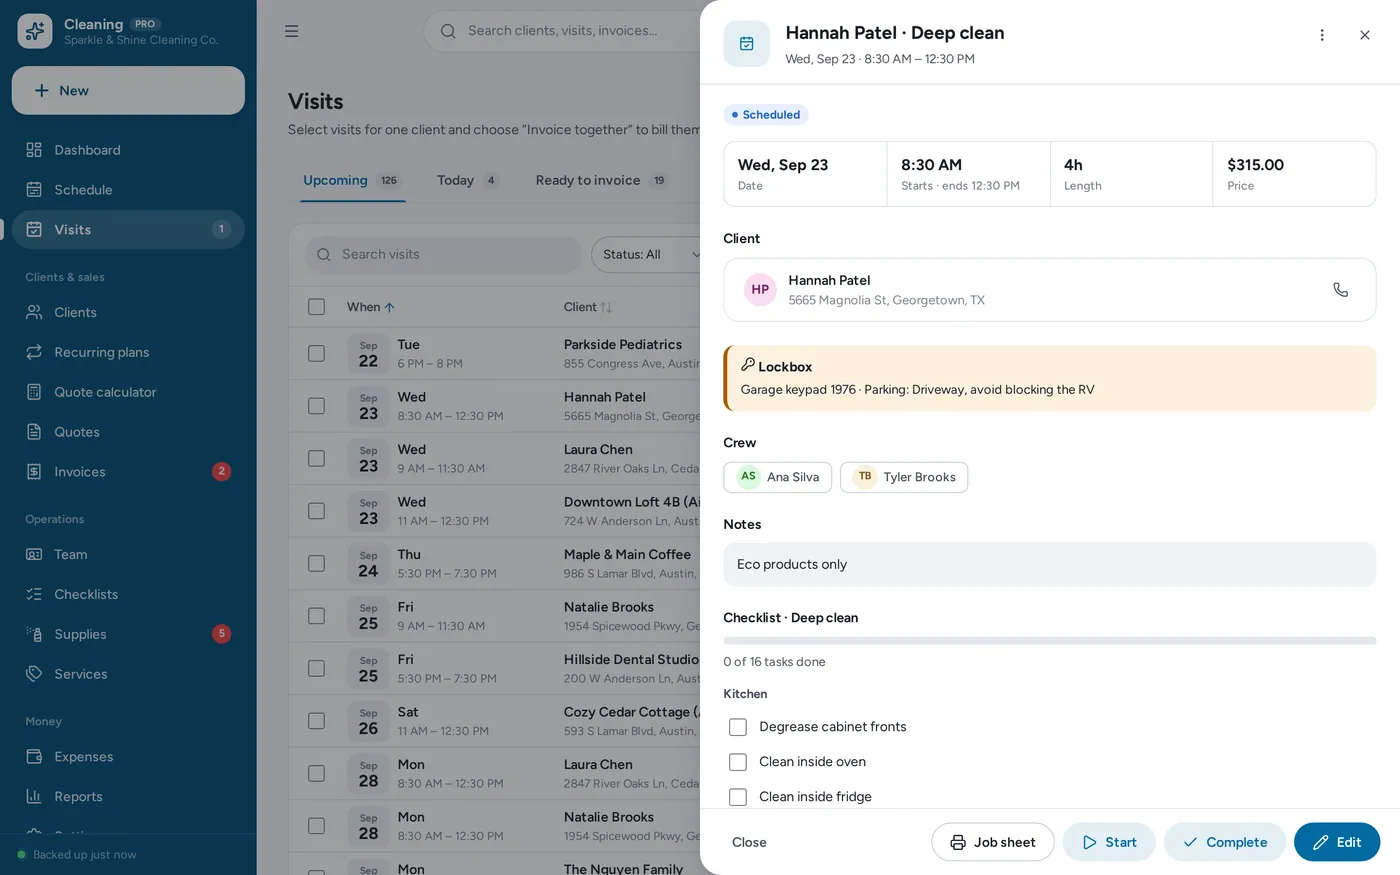Open Invoices in the sidebar
The height and width of the screenshot is (875, 1400).
point(128,472)
